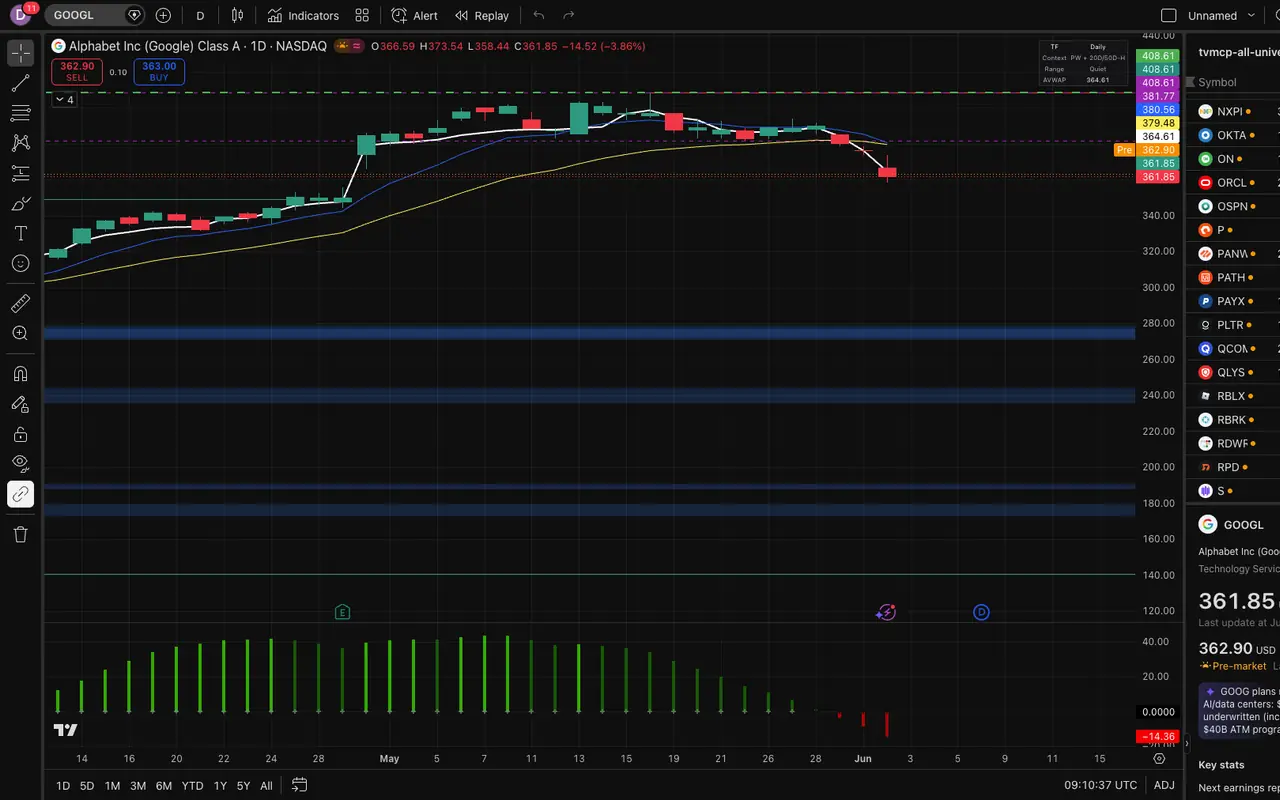Toggle ADJ price adjustment button
Image resolution: width=1280 pixels, height=800 pixels.
1164,786
